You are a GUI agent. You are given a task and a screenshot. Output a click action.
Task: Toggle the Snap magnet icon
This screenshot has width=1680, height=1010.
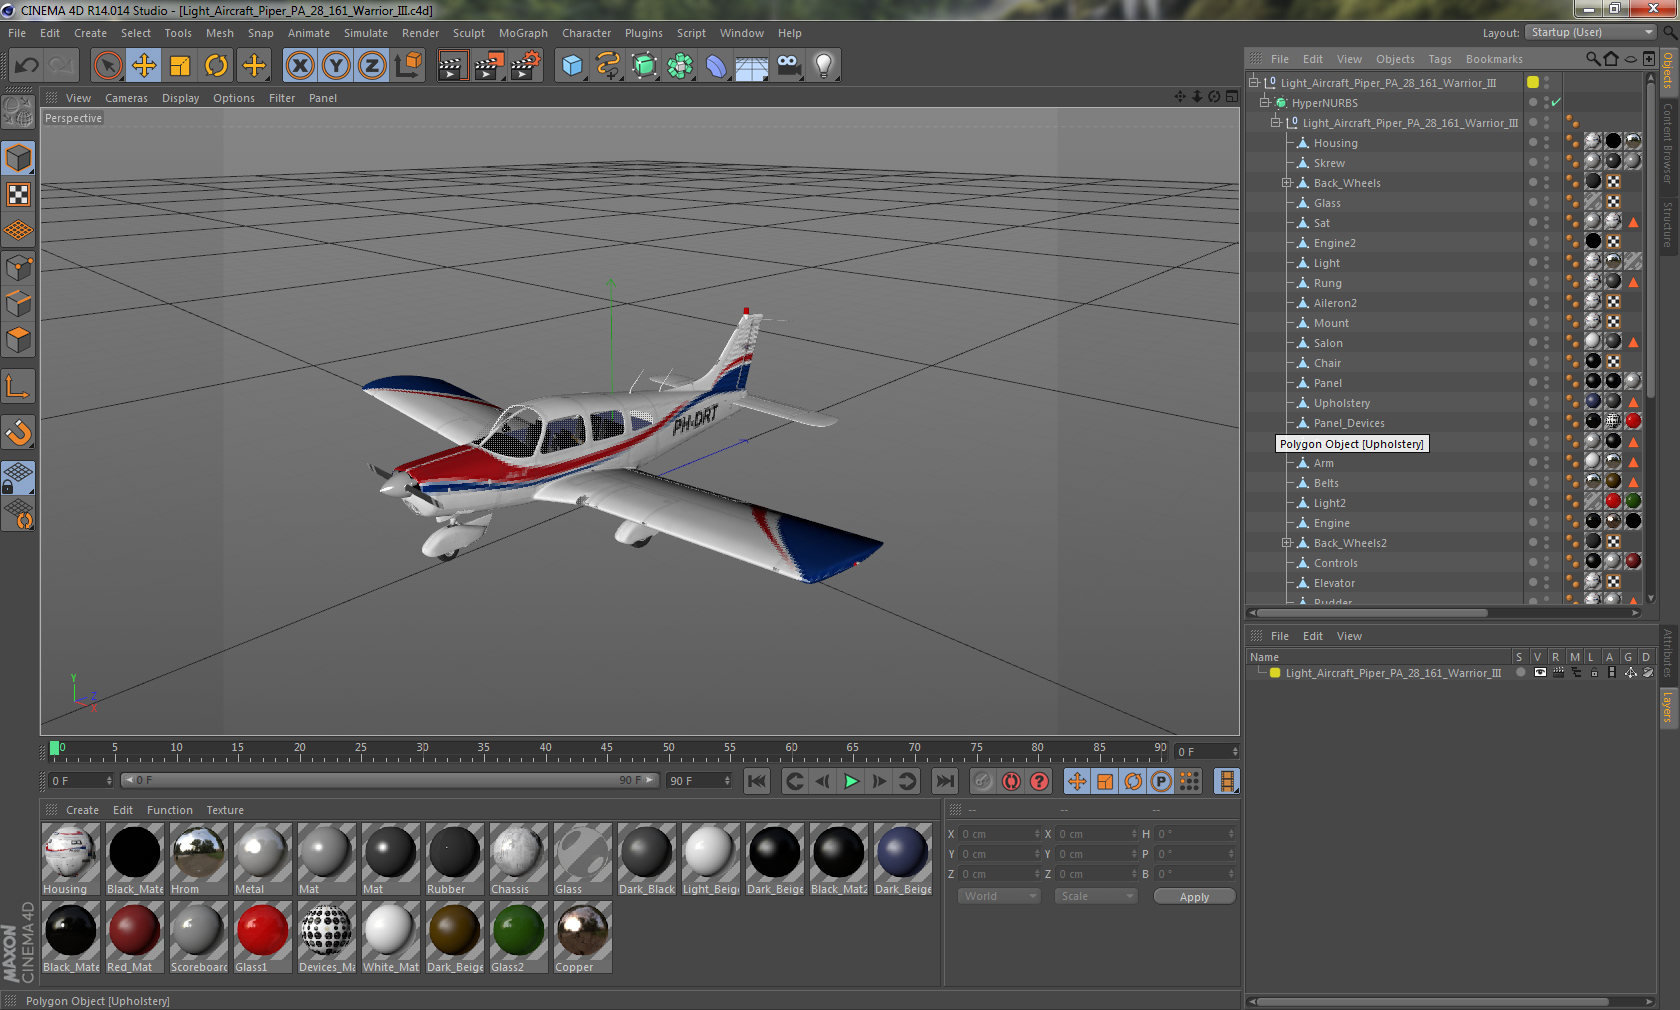(x=19, y=432)
